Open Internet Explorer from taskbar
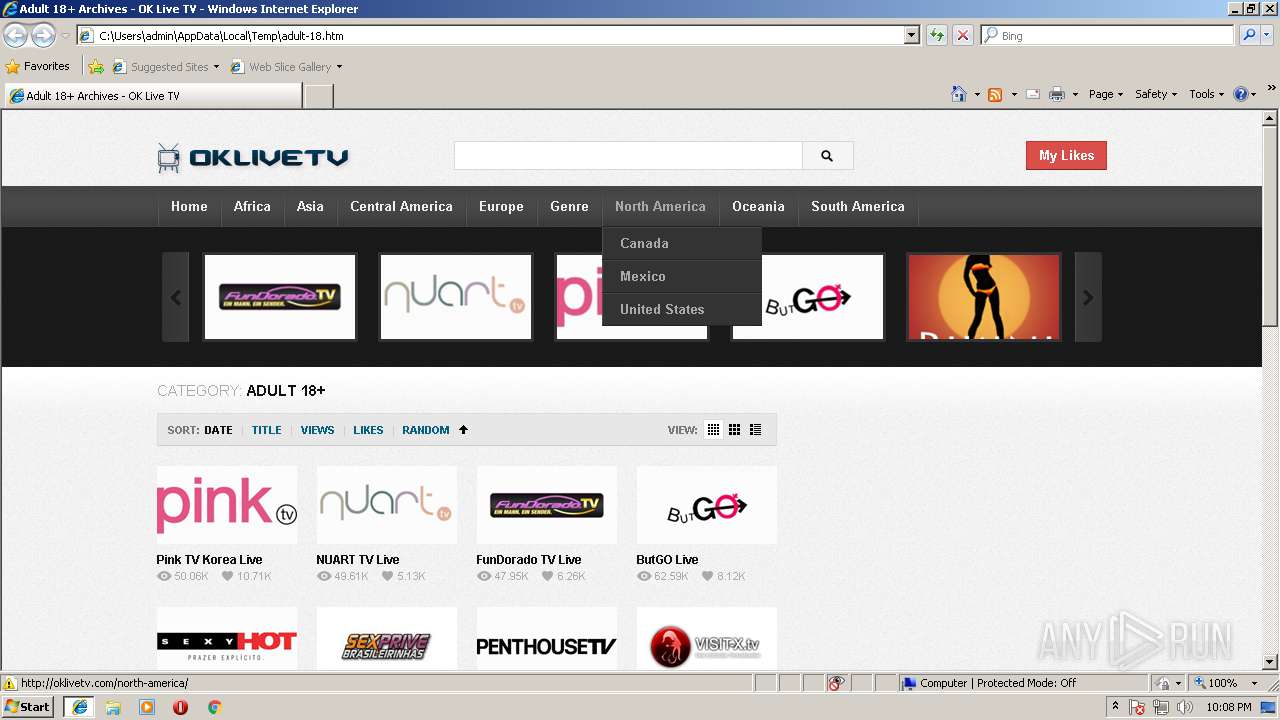The height and width of the screenshot is (720, 1280). click(79, 707)
